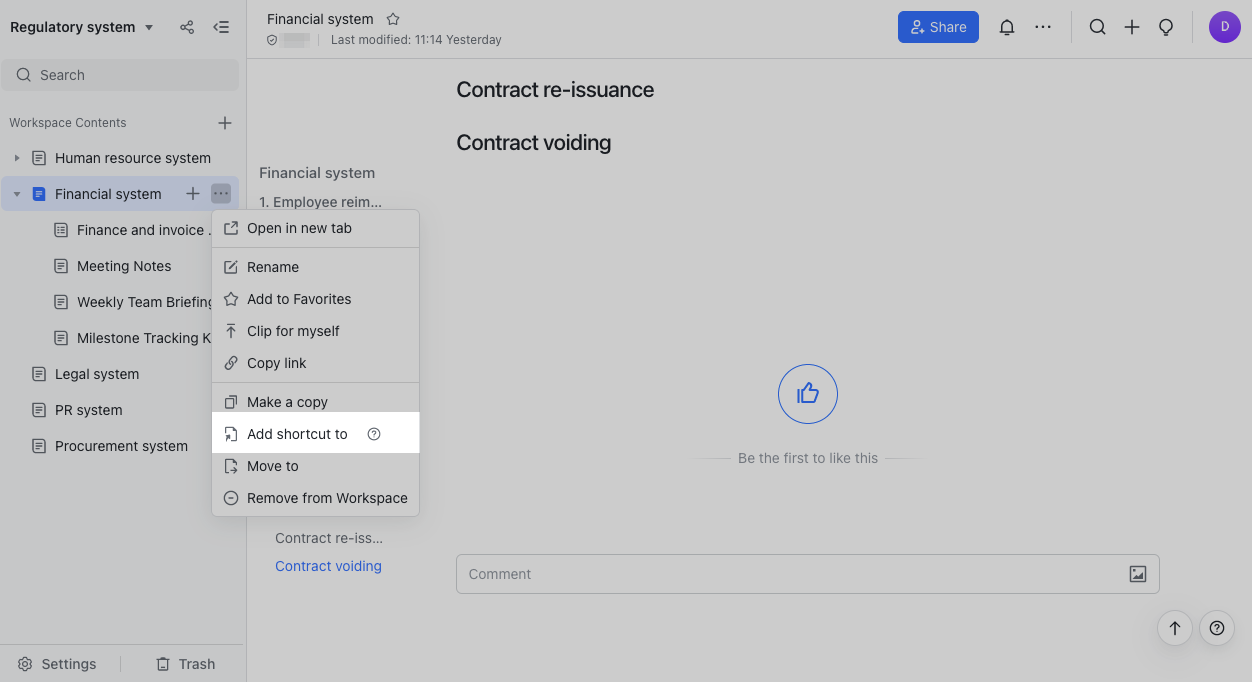This screenshot has height=682, width=1252.
Task: Expand the Human resource system tree item
Action: [x=17, y=158]
